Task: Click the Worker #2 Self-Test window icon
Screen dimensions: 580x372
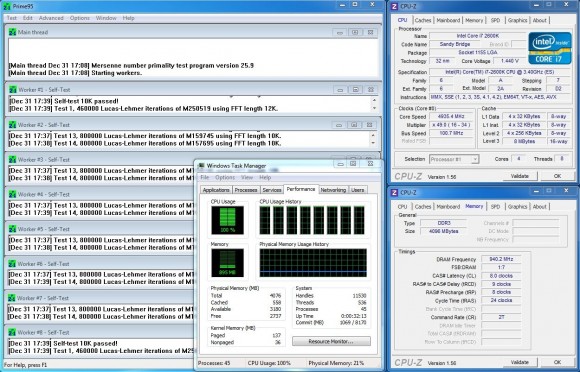Action: [13, 125]
